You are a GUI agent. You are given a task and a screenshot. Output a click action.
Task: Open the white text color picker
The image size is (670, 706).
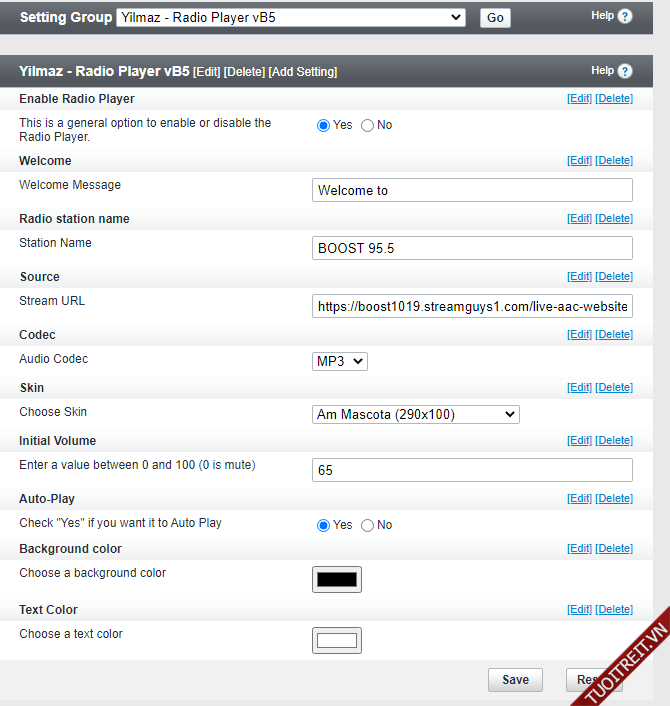337,640
